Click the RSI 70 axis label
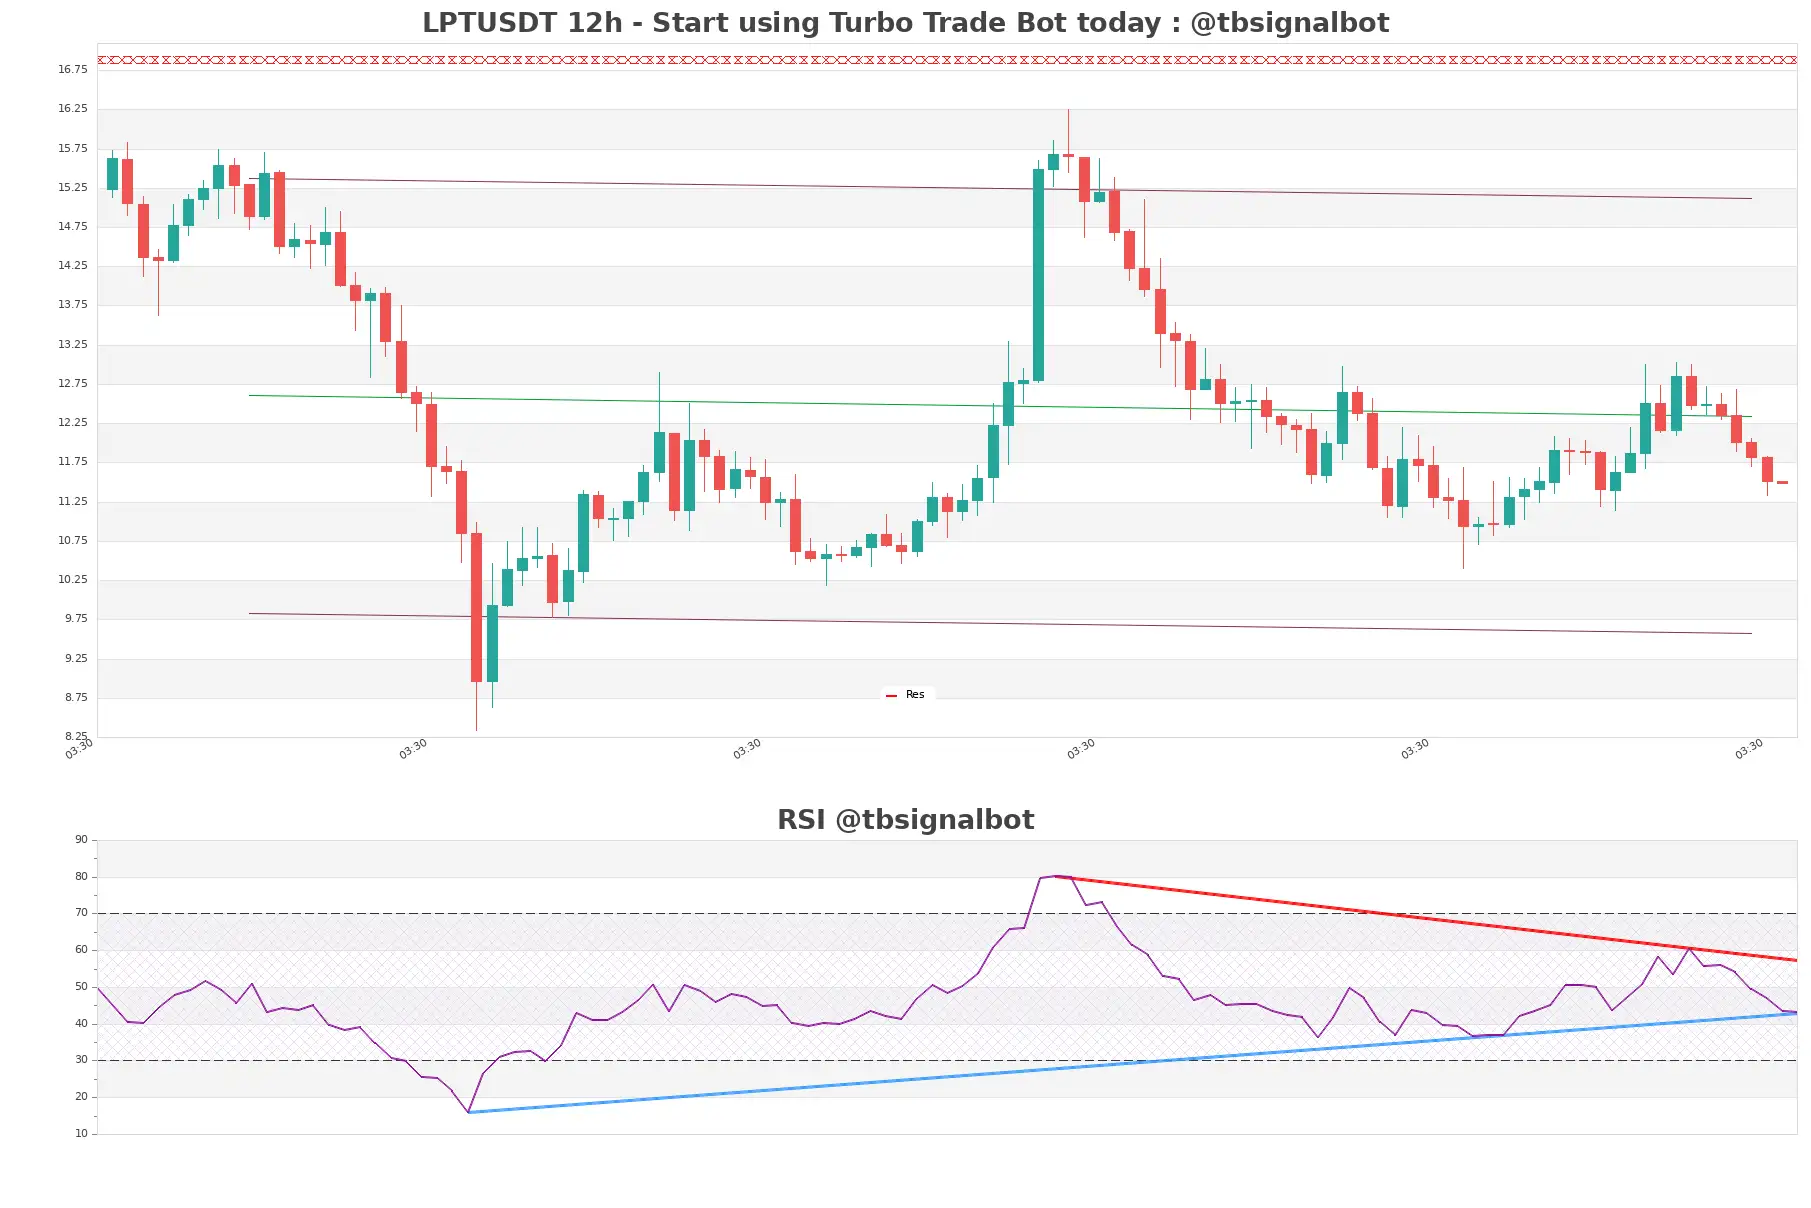 (81, 912)
